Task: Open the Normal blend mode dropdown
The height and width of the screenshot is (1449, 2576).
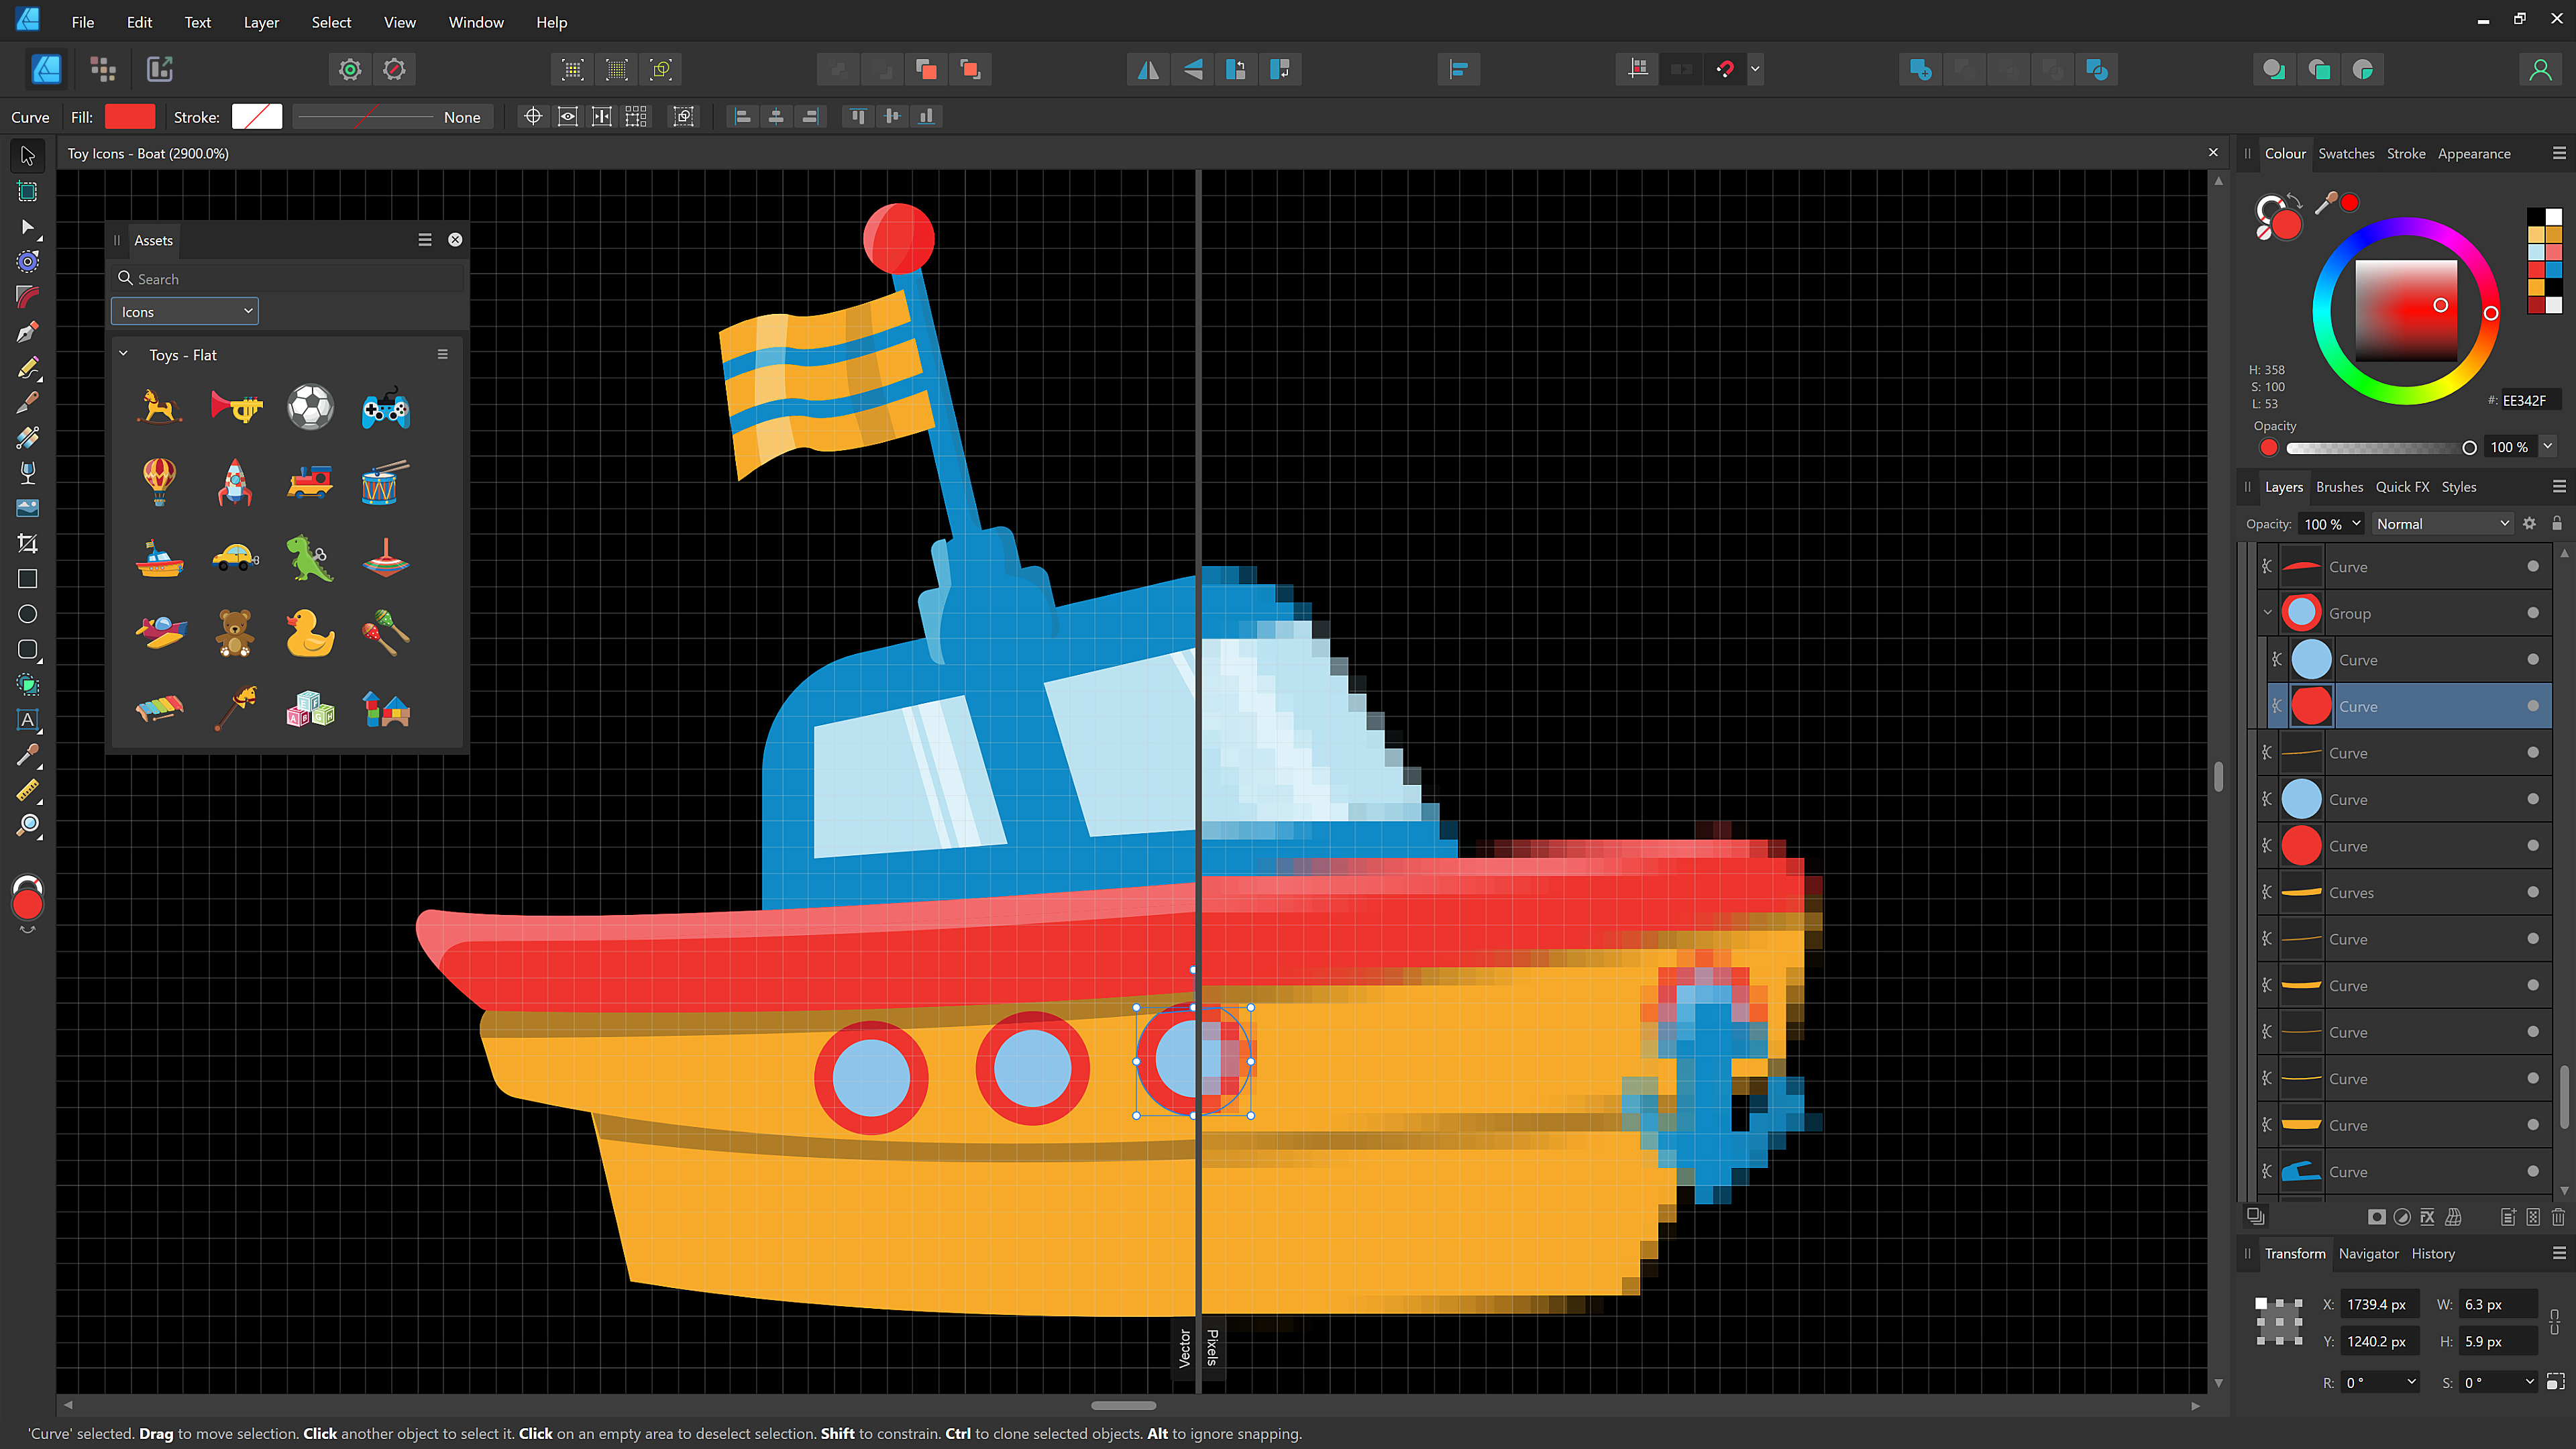Action: coord(2443,523)
